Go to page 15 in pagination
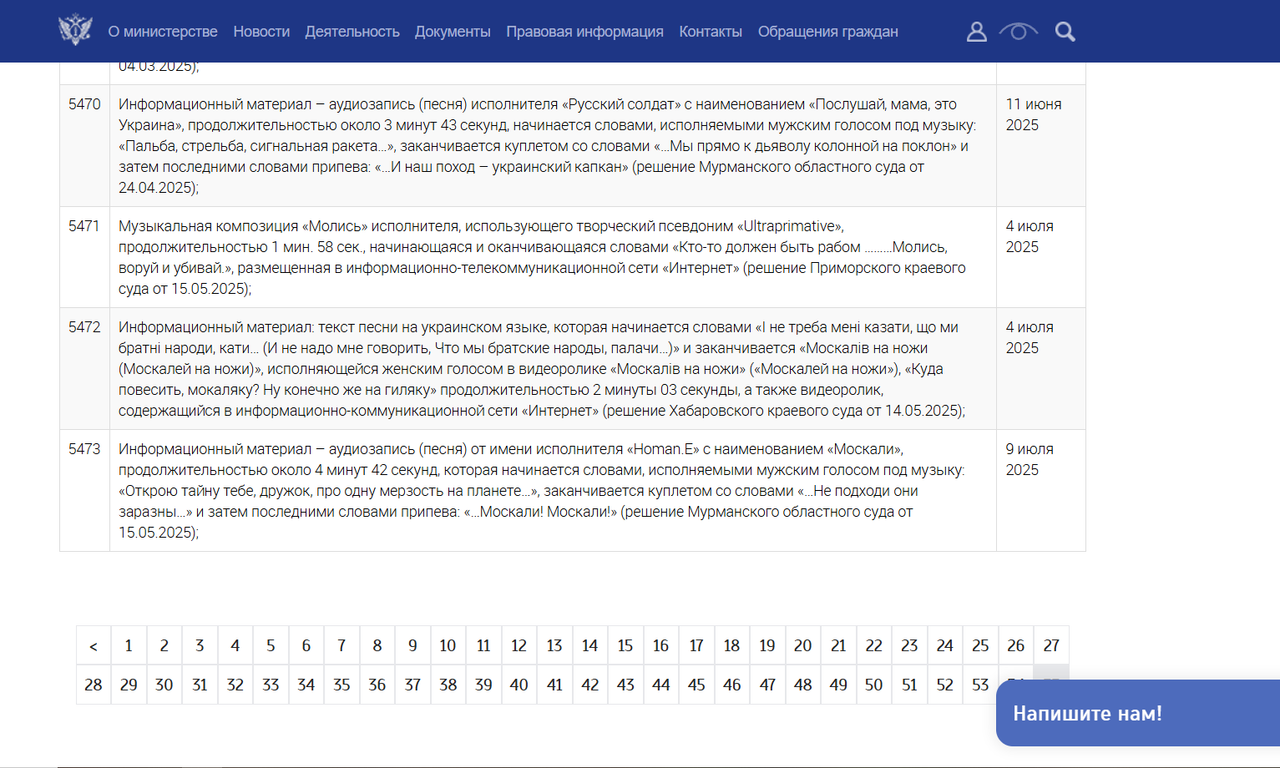Viewport: 1280px width, 768px height. coord(625,646)
